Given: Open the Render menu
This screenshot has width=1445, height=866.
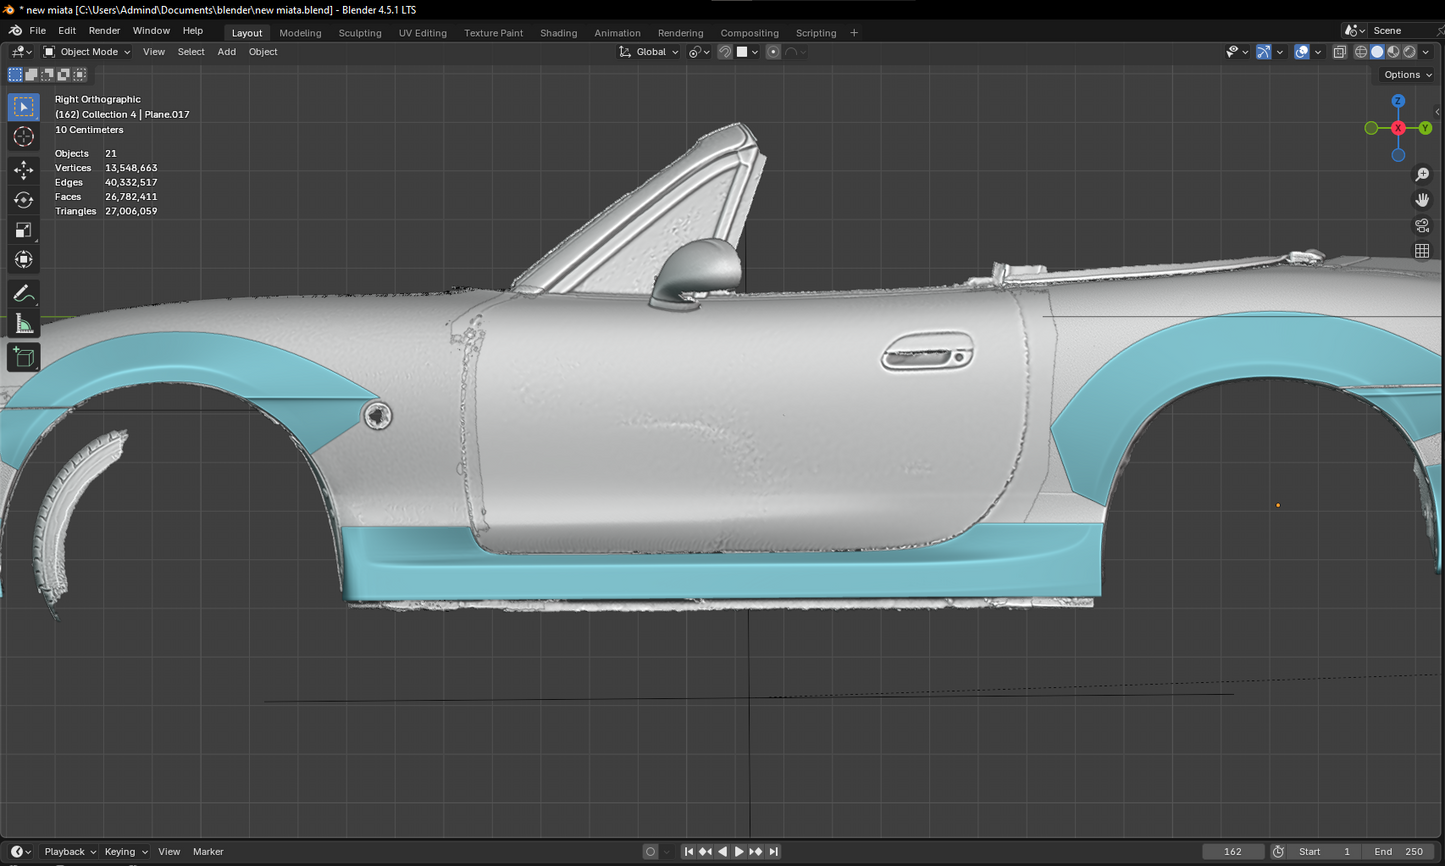Looking at the screenshot, I should (x=104, y=30).
